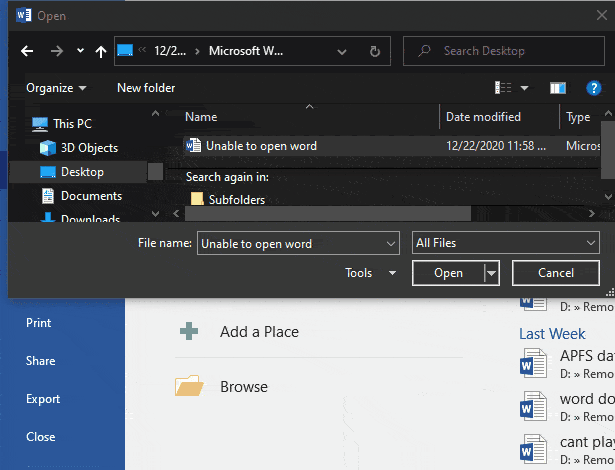The height and width of the screenshot is (470, 615).
Task: Click the 3D Objects cube icon
Action: click(x=48, y=148)
